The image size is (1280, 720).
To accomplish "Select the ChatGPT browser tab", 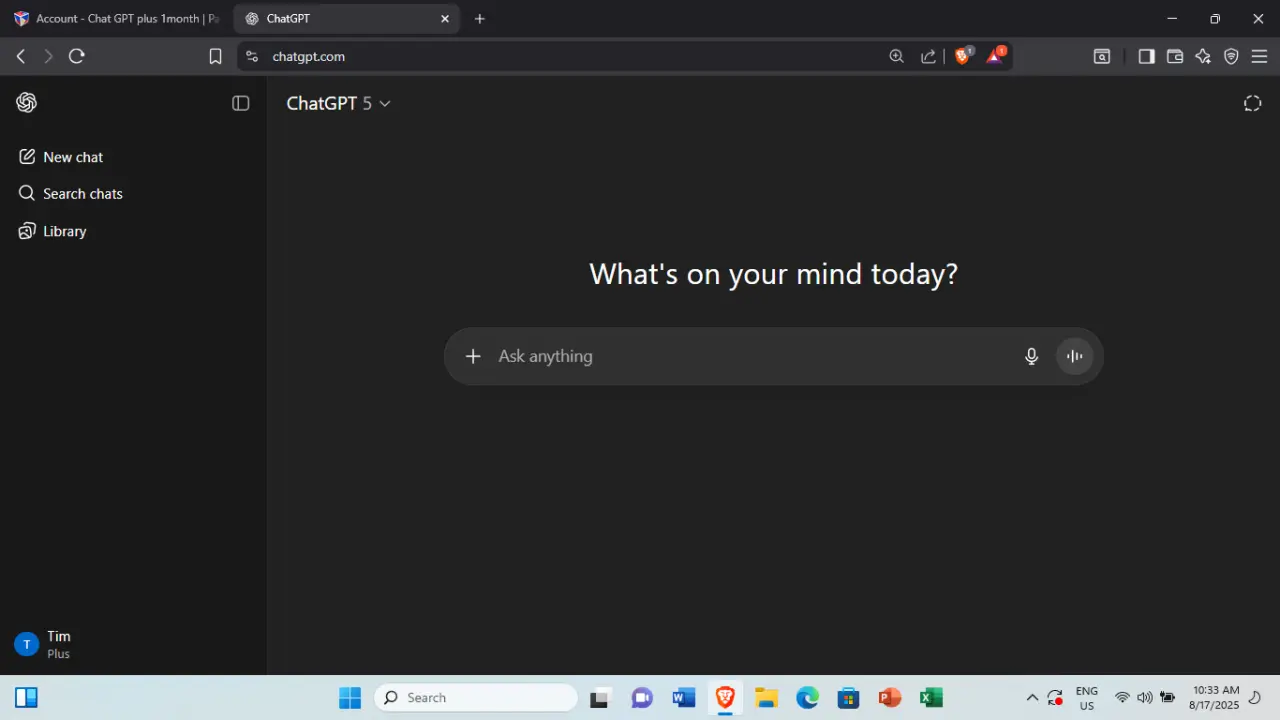I will [346, 19].
